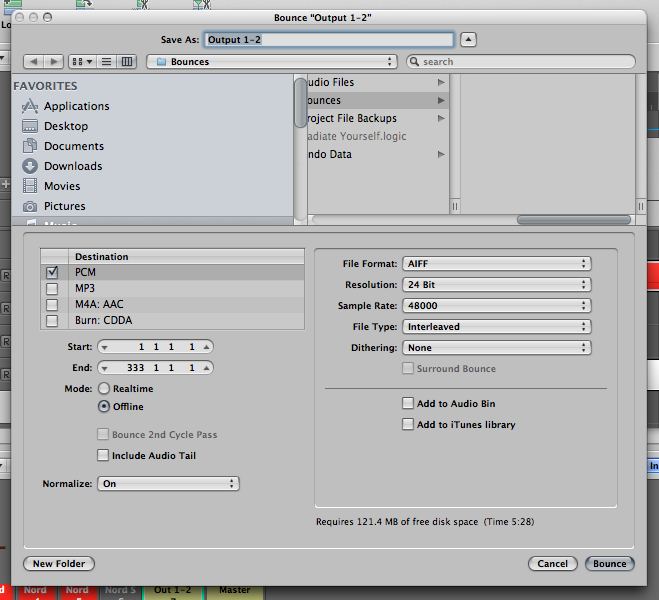This screenshot has width=659, height=600.
Task: Select Desktop in Favorites sidebar
Action: tap(65, 126)
